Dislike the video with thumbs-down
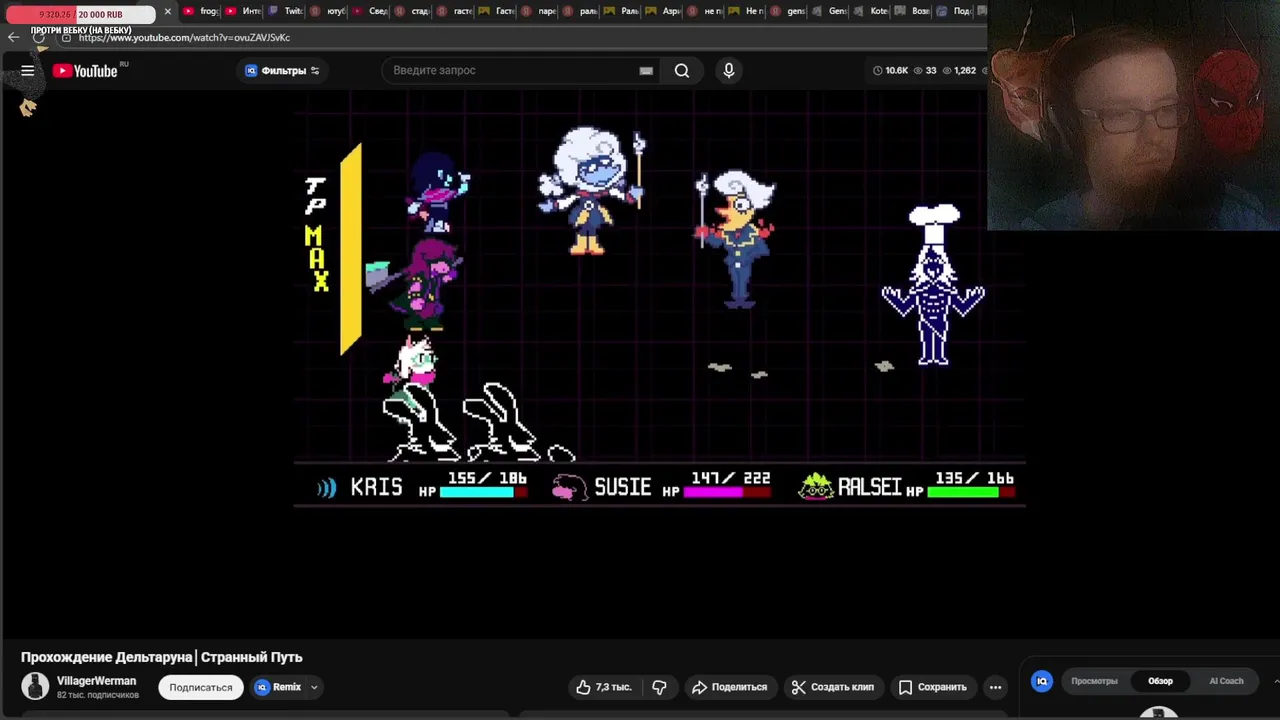This screenshot has width=1280, height=720. pyautogui.click(x=659, y=687)
